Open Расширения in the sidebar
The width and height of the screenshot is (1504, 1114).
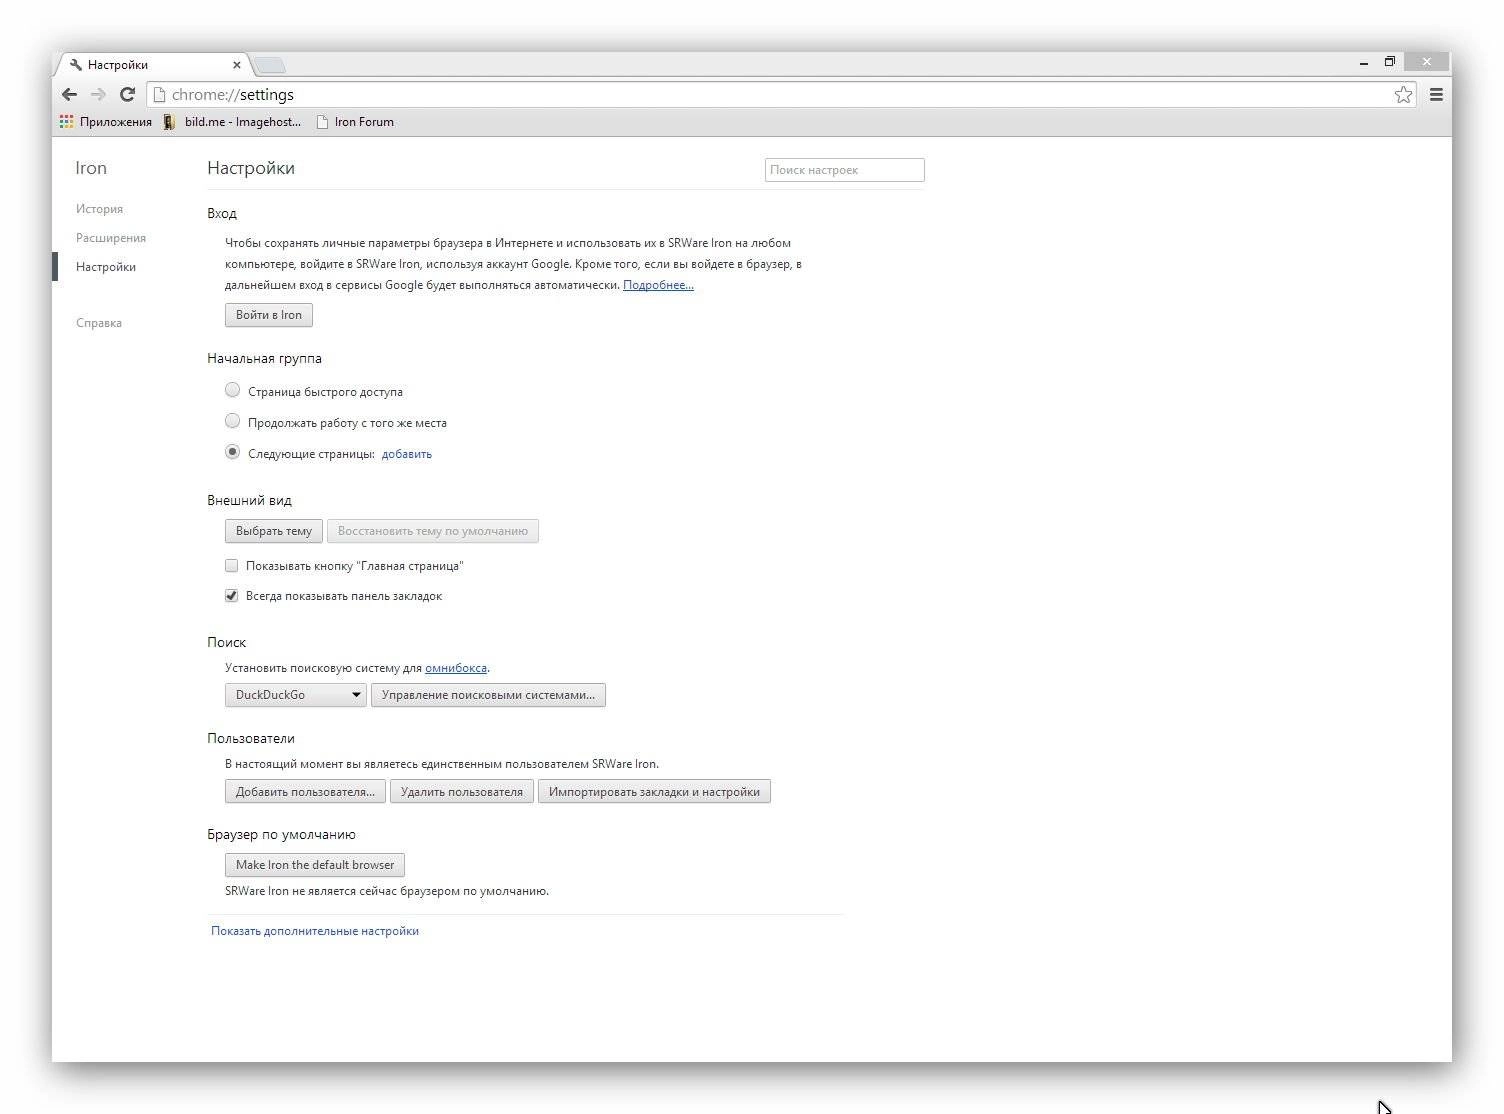pyautogui.click(x=111, y=238)
